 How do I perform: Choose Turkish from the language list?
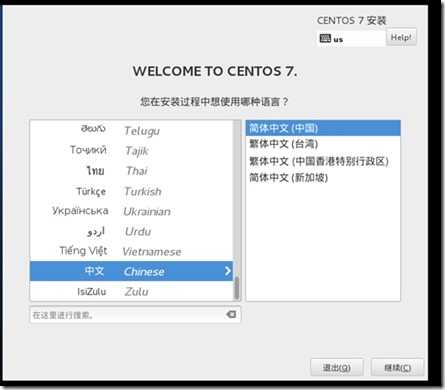point(131,191)
